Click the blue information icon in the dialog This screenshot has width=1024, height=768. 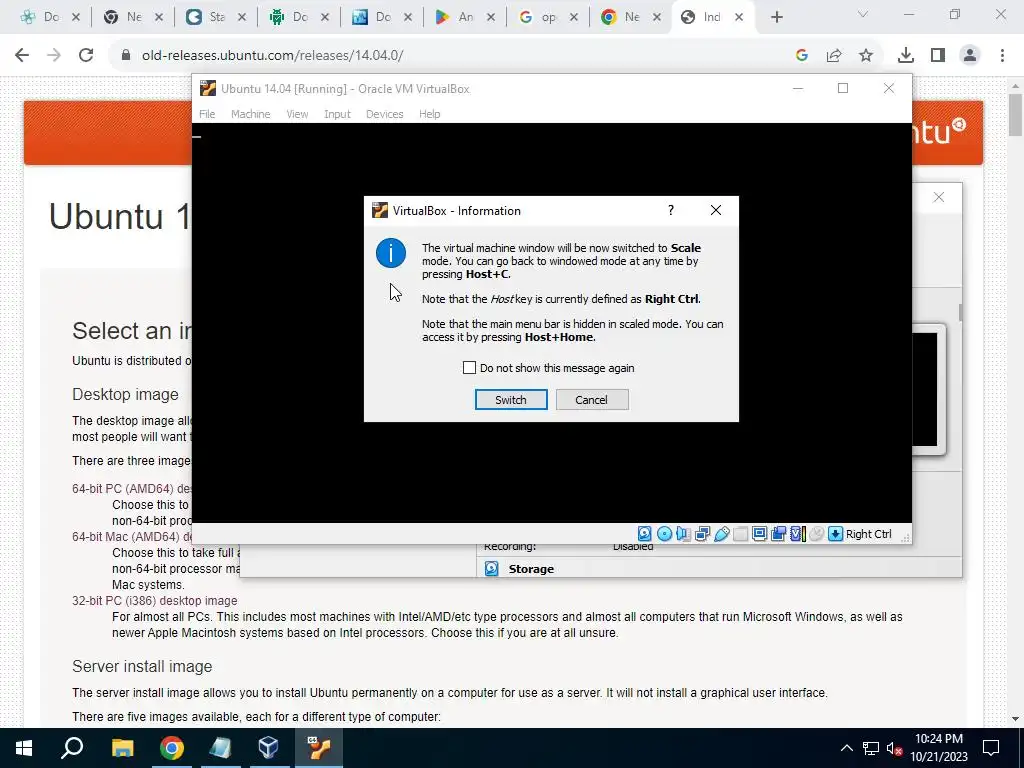coord(391,253)
